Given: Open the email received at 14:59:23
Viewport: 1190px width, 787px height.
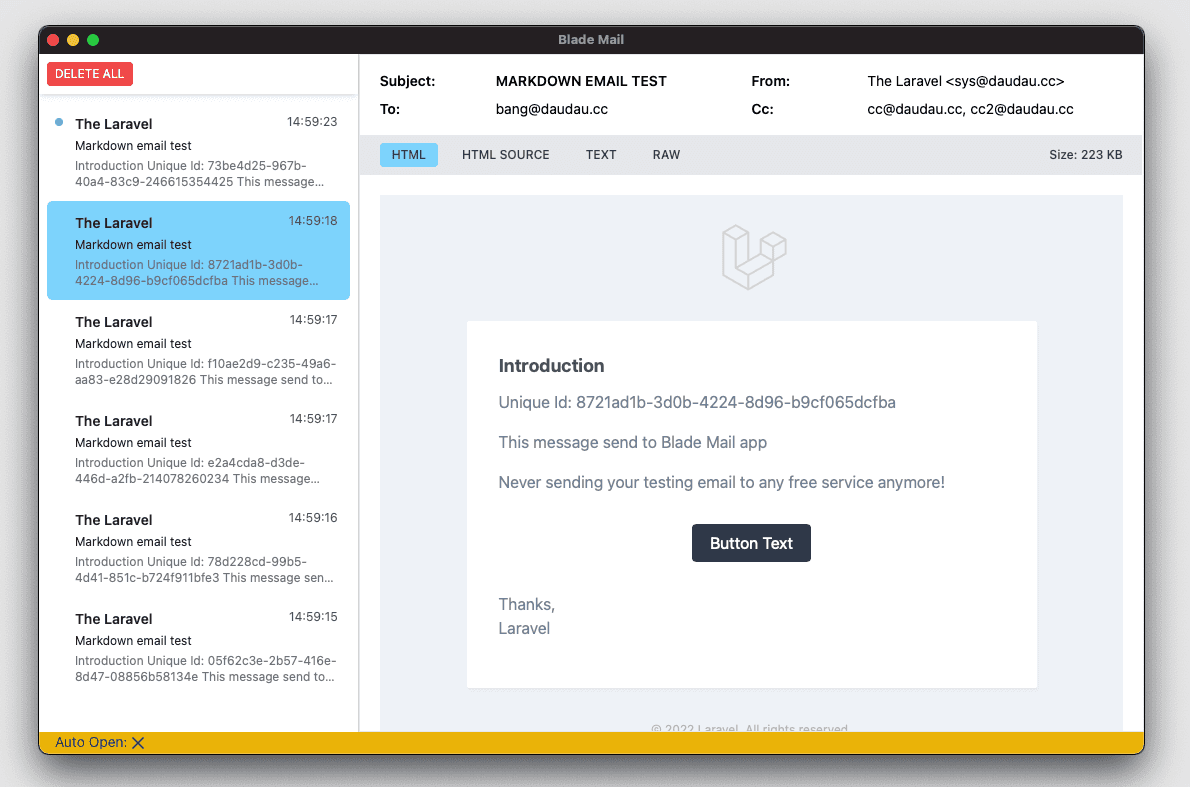Looking at the screenshot, I should coord(198,152).
